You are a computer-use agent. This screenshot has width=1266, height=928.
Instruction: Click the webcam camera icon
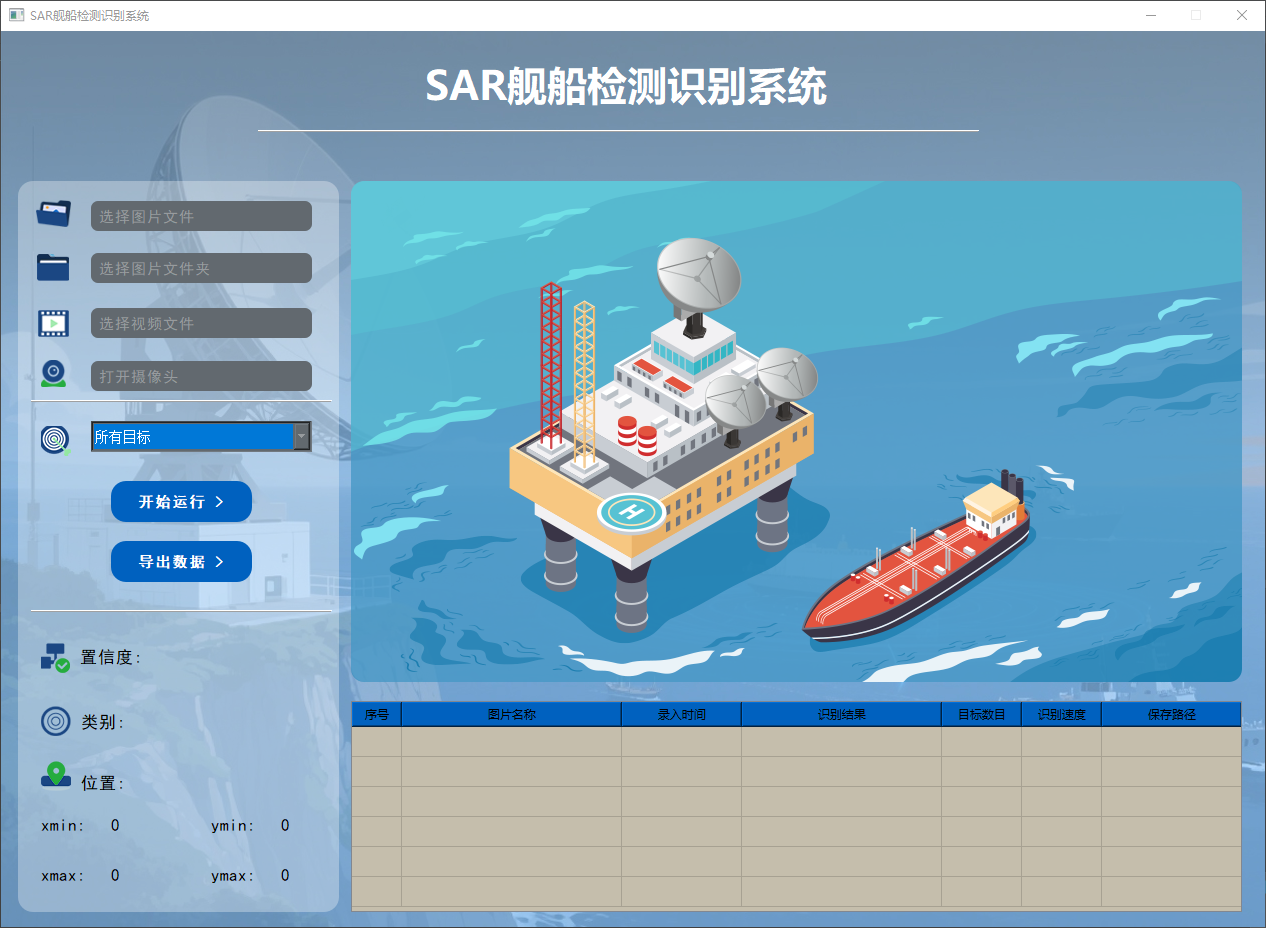(54, 374)
